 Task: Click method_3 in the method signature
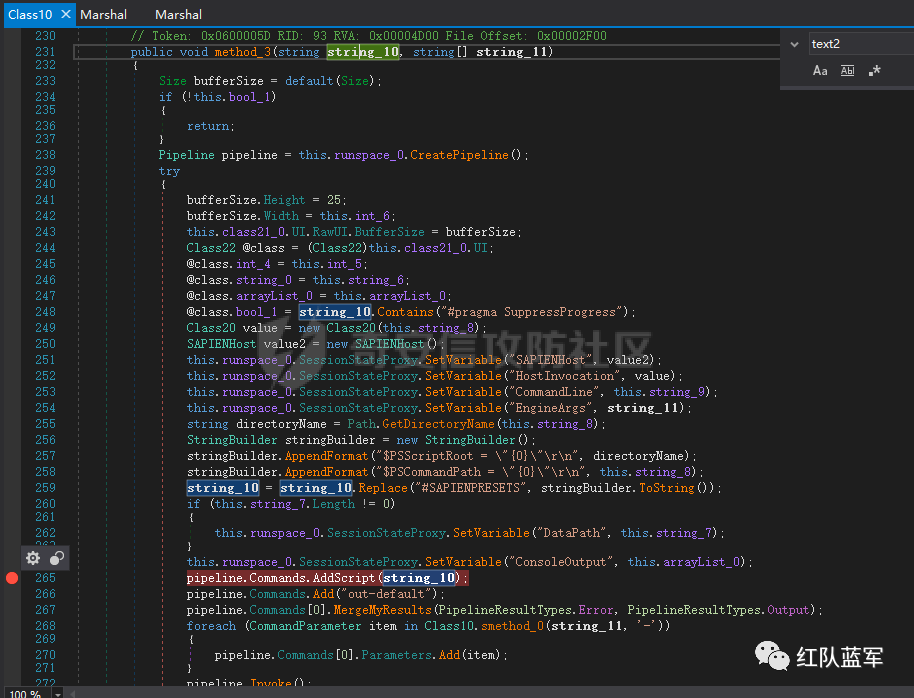(x=242, y=52)
